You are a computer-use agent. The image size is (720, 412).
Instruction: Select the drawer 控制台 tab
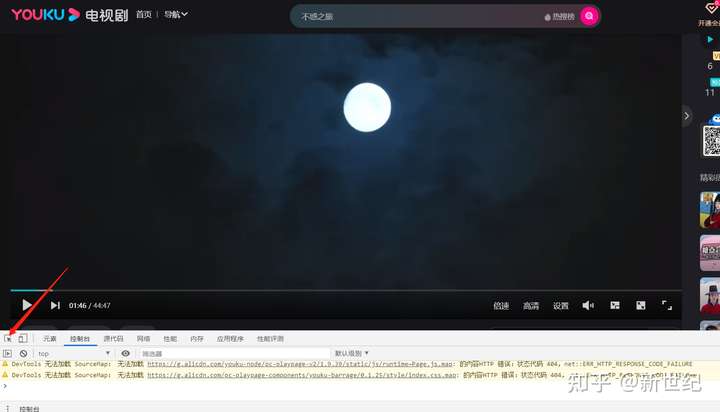coord(29,408)
